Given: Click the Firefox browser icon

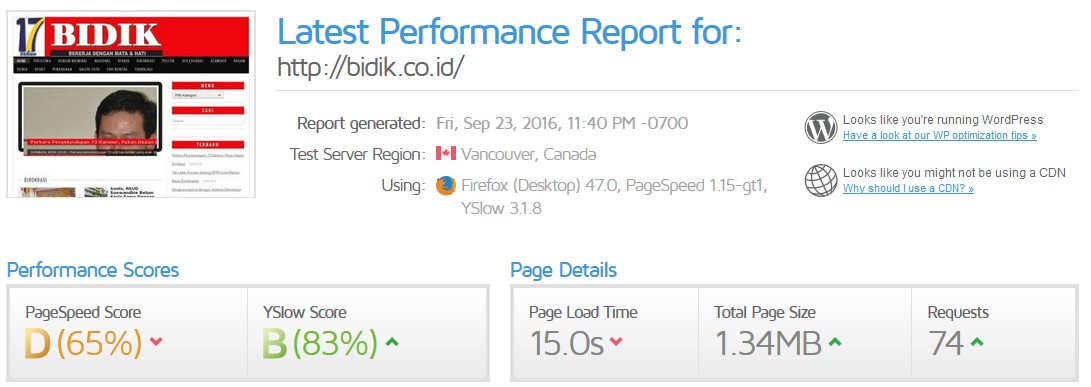Looking at the screenshot, I should pos(446,186).
